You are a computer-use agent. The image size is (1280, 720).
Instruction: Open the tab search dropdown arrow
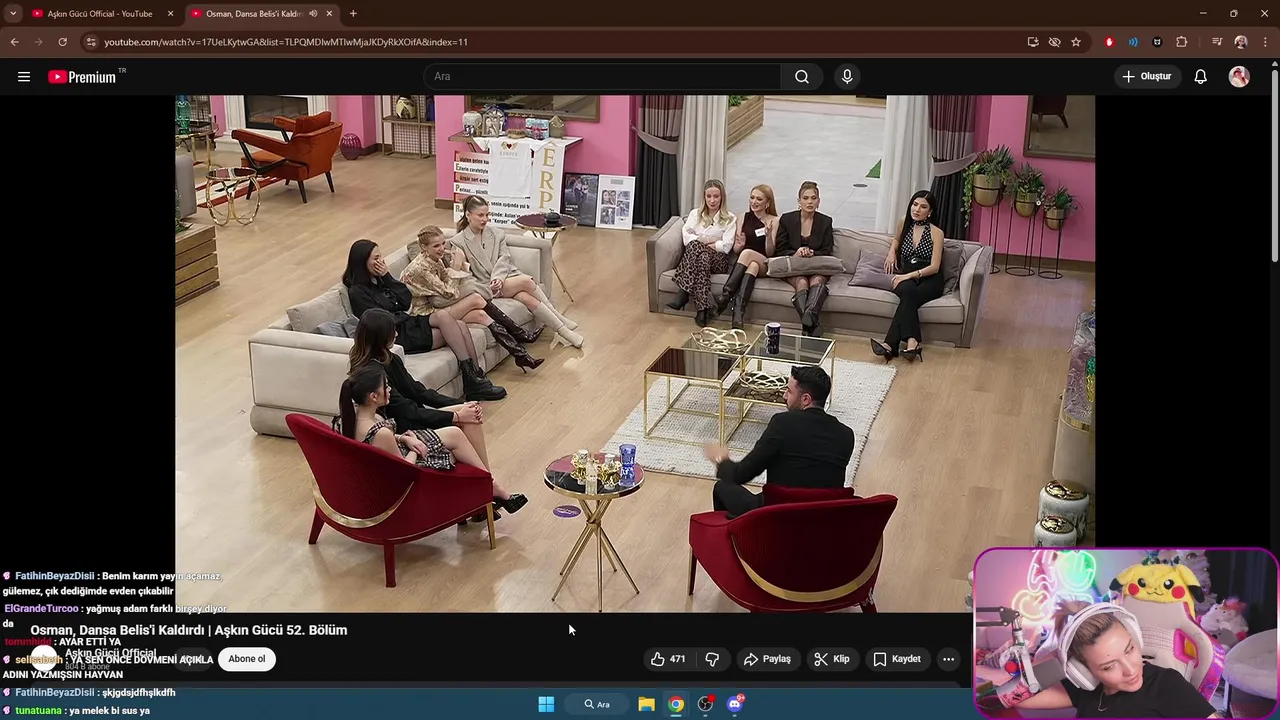click(x=13, y=14)
